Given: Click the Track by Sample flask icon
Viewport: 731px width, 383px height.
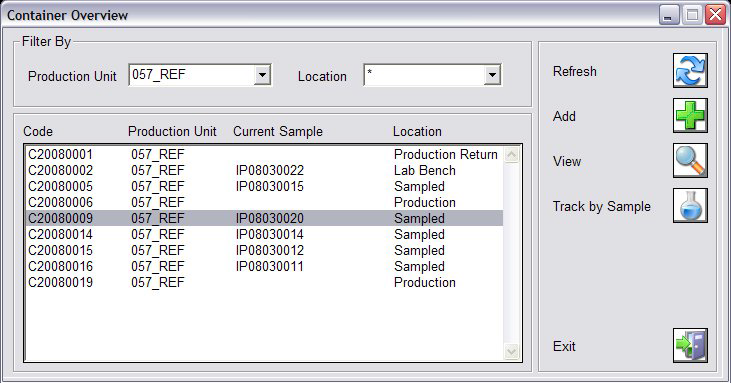Looking at the screenshot, I should pos(690,205).
